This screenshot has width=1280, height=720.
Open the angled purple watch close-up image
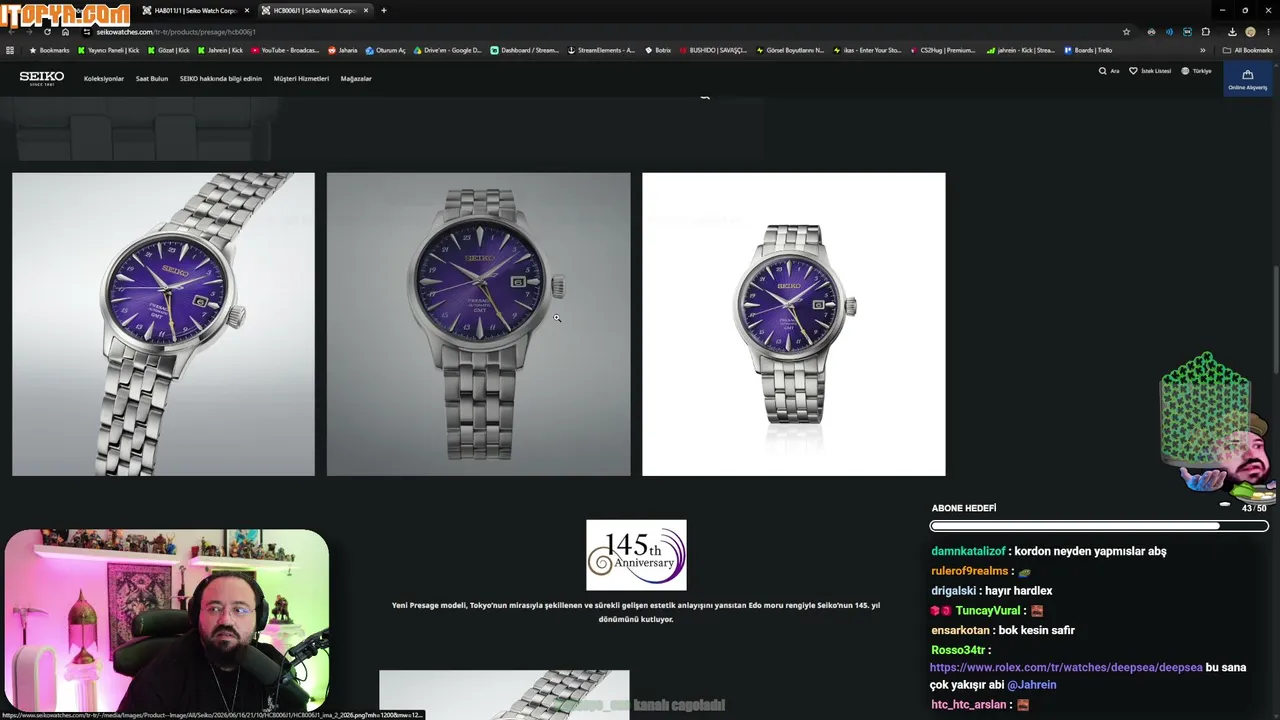163,324
